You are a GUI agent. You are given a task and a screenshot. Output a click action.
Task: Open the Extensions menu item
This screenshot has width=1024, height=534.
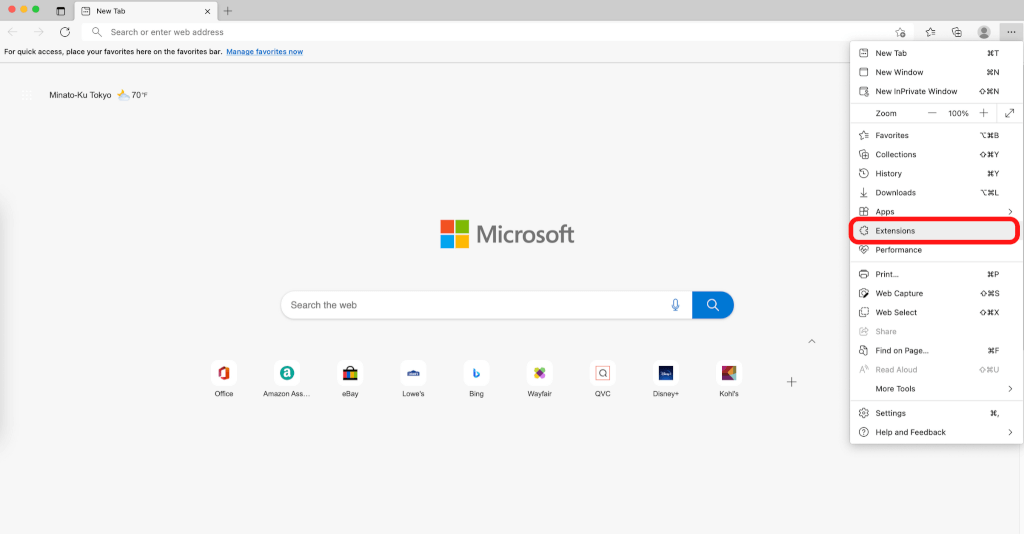(936, 230)
